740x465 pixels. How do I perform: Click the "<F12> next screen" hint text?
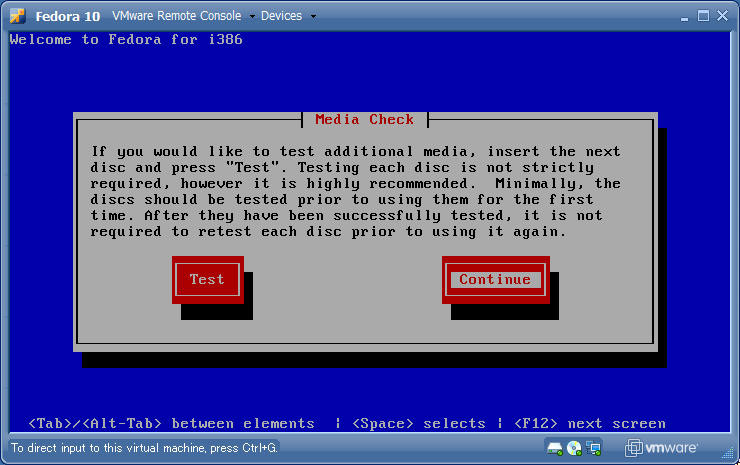pyautogui.click(x=590, y=423)
